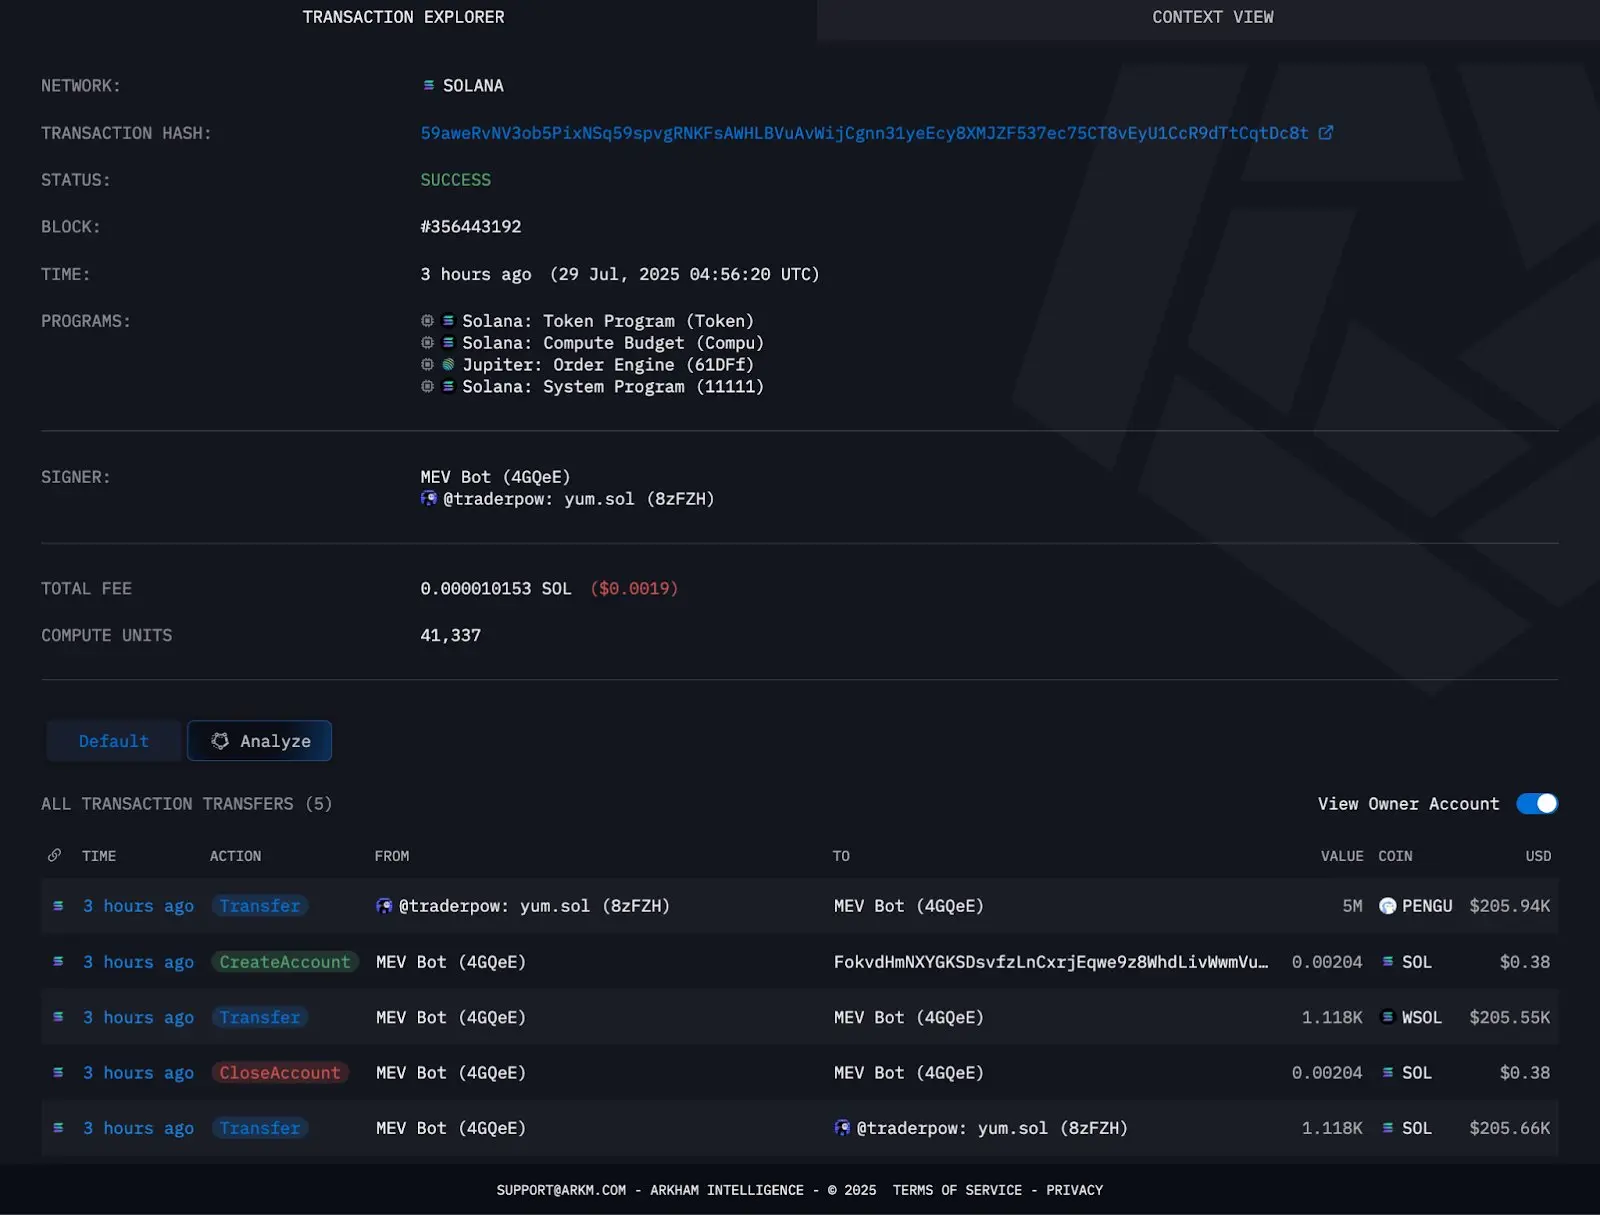Open Solana: Token Program (Token)

pos(608,321)
